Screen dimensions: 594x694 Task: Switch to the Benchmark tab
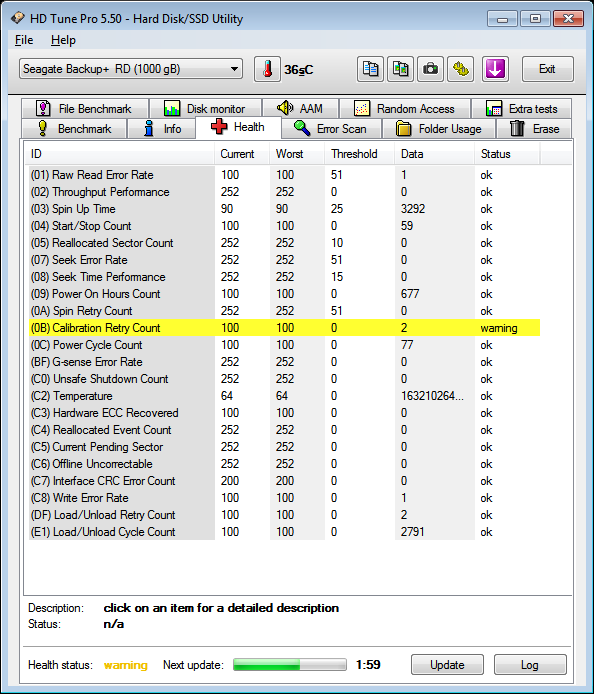tap(74, 129)
